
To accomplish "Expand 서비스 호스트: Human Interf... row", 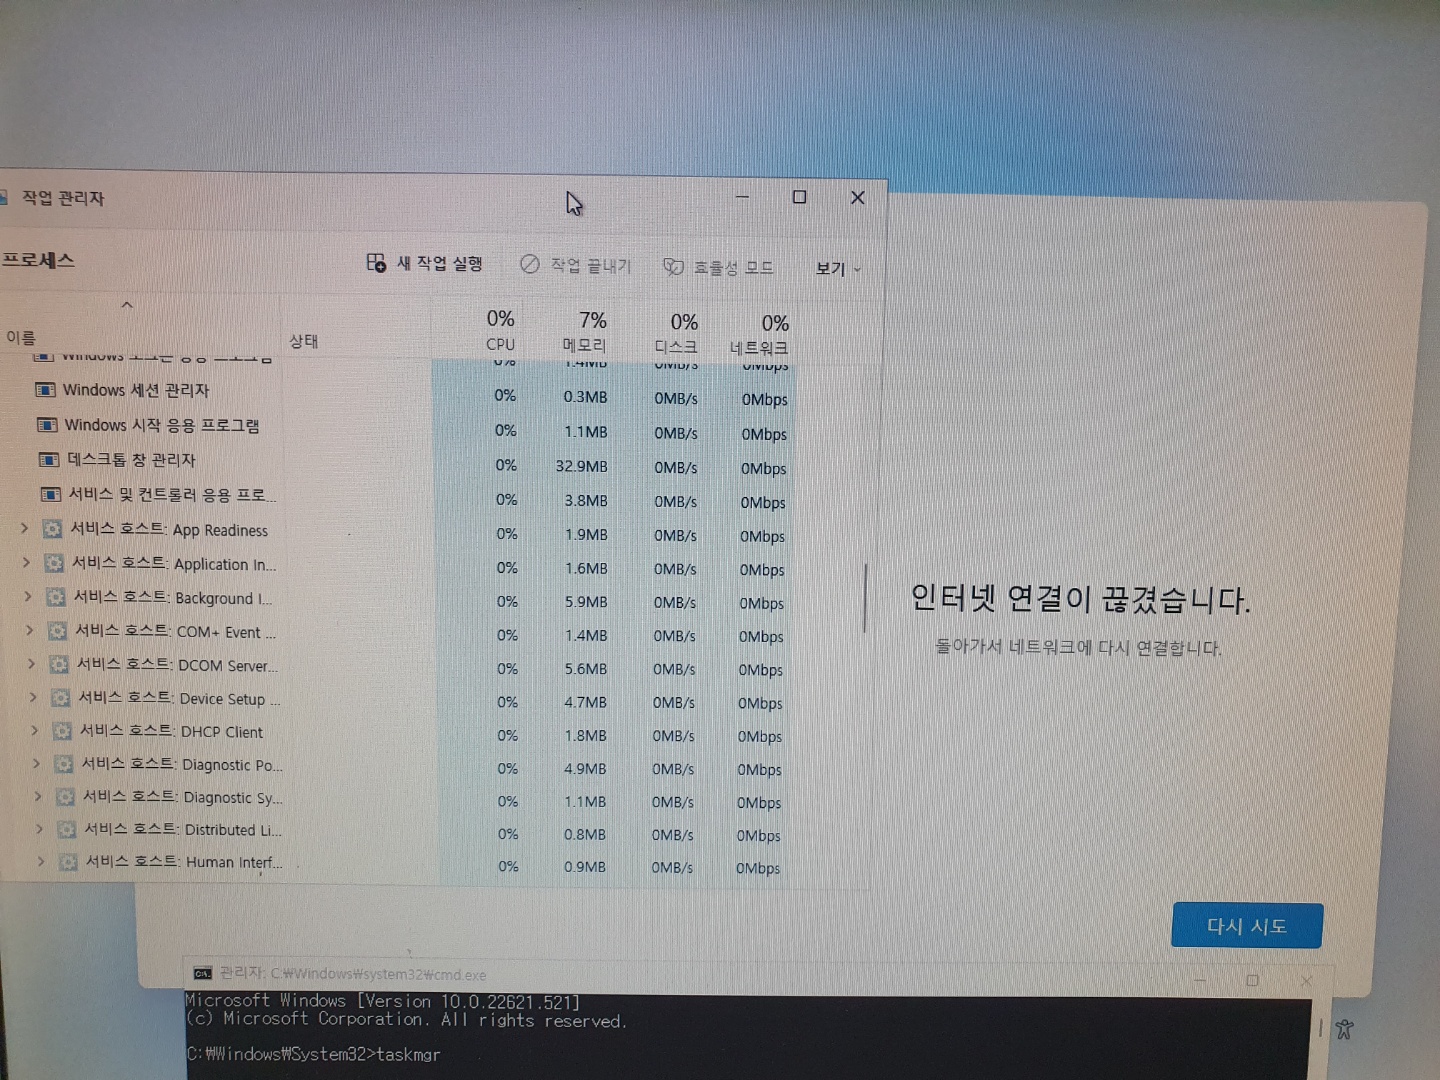I will click(x=41, y=860).
